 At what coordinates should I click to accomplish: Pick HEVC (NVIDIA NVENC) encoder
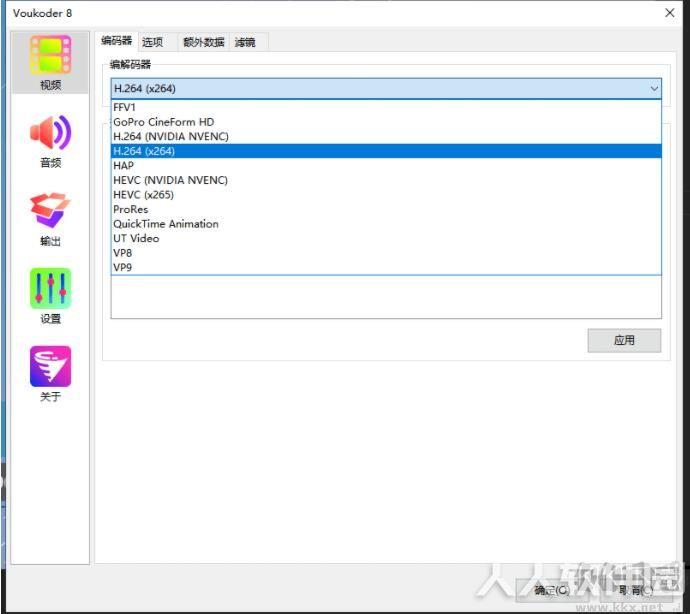point(386,180)
